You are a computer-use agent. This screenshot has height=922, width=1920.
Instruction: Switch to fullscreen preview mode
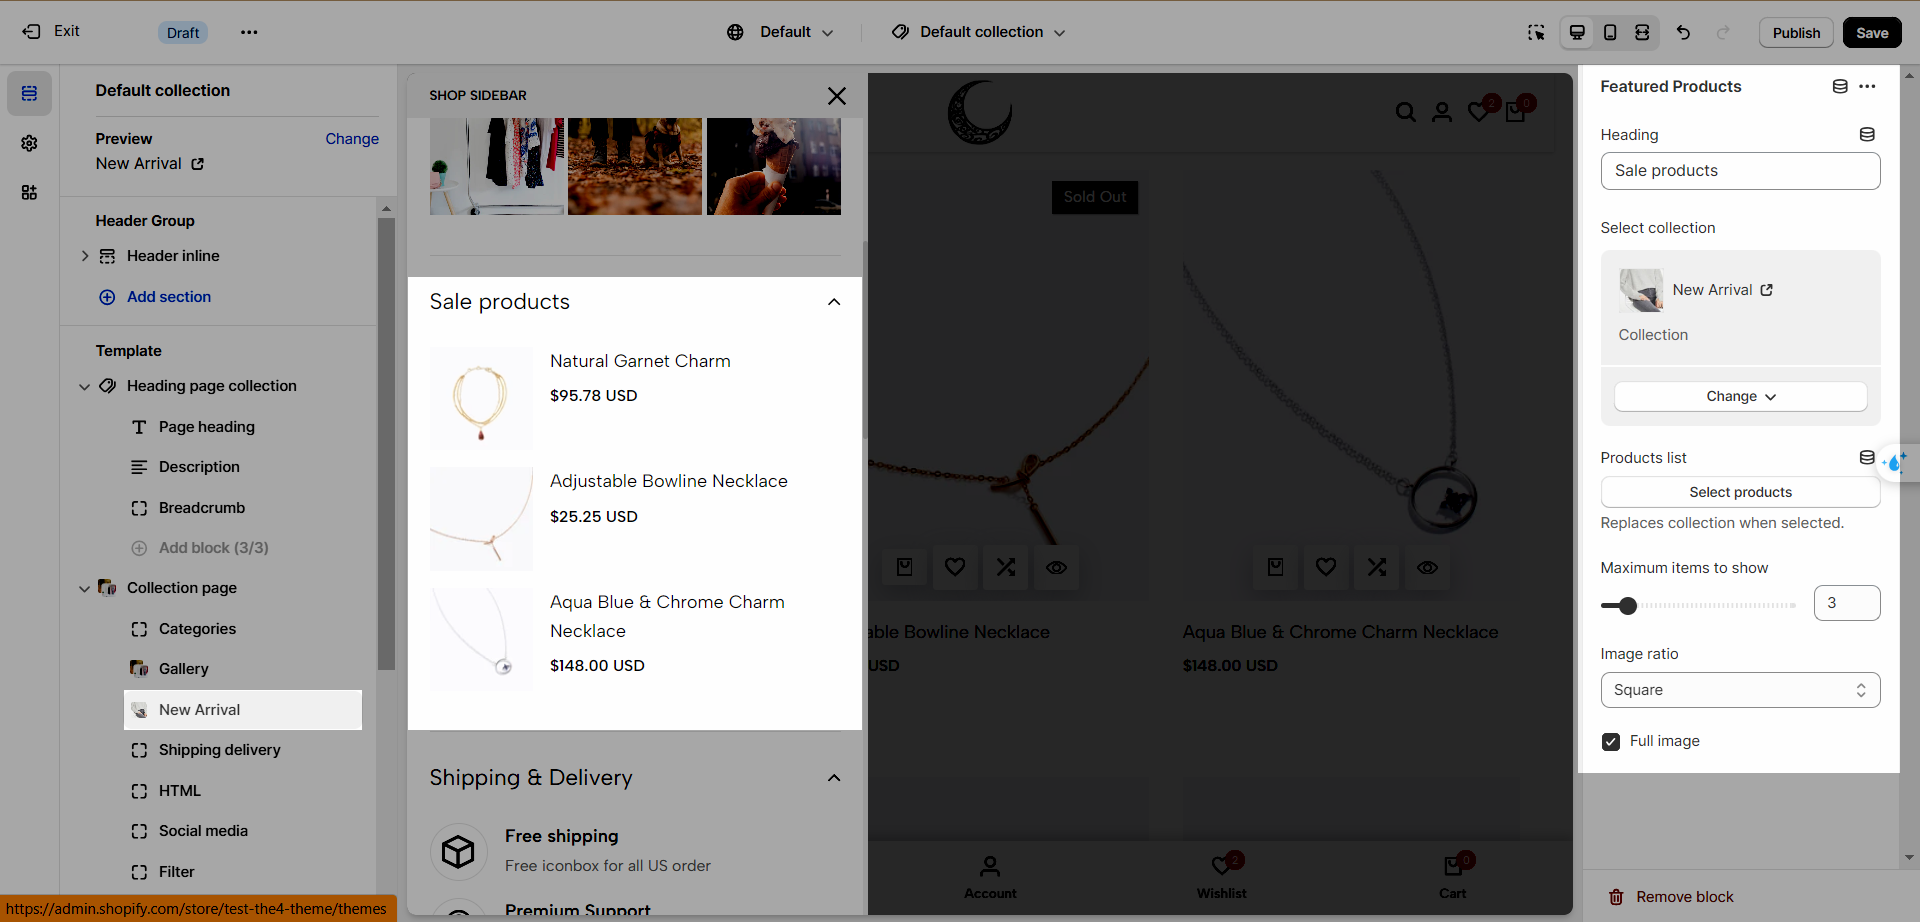pyautogui.click(x=1642, y=32)
